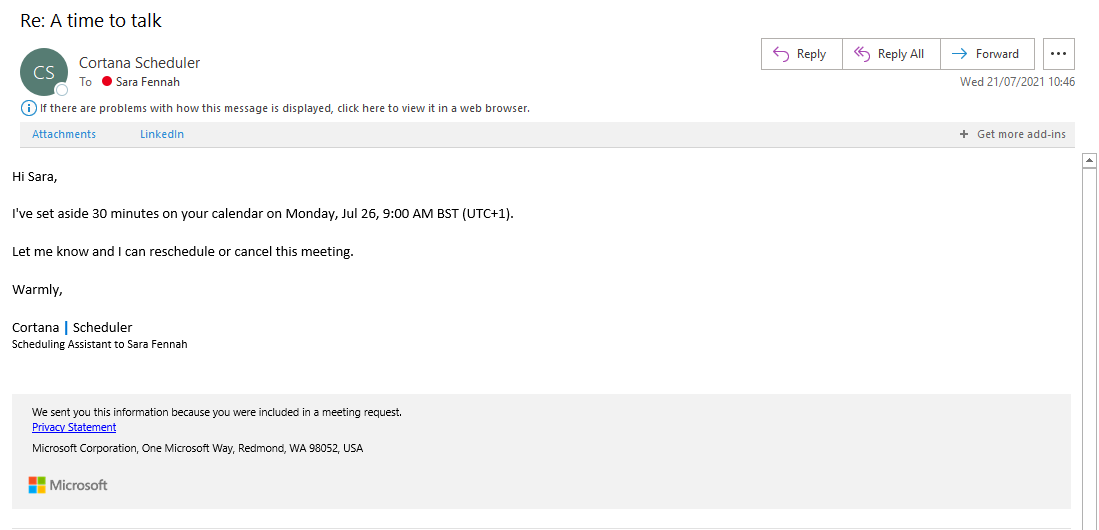This screenshot has width=1099, height=530.
Task: Click the blue information icon
Action: [x=28, y=108]
